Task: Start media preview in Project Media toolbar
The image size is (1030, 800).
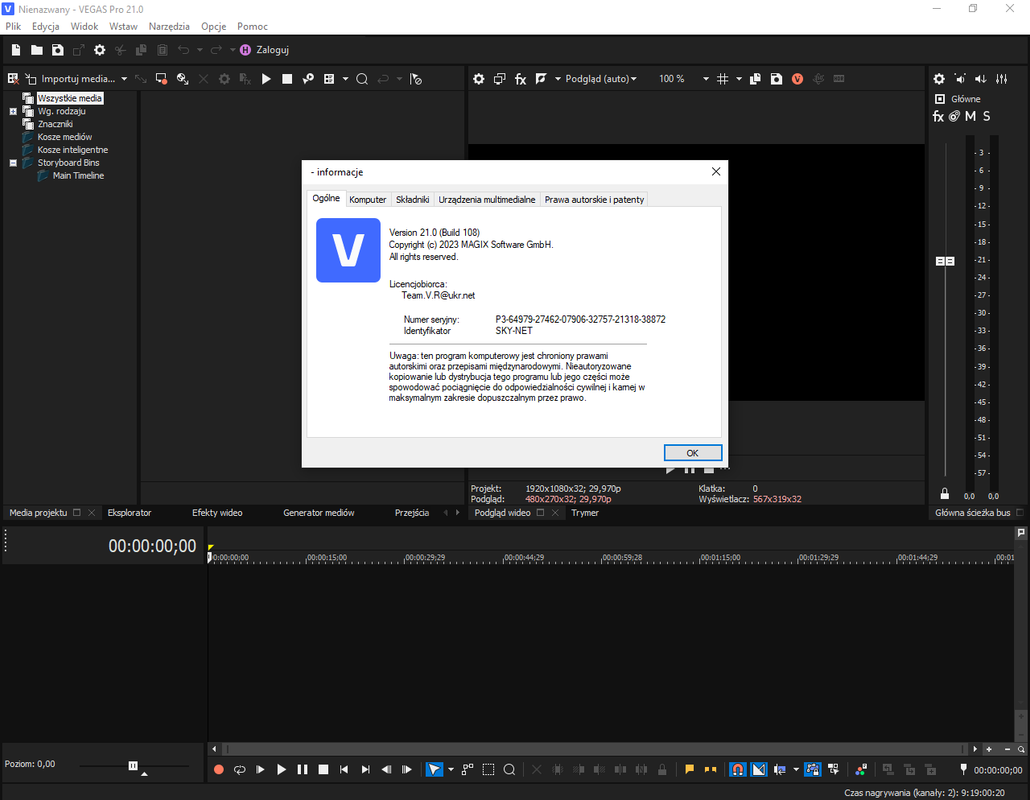Action: (266, 79)
